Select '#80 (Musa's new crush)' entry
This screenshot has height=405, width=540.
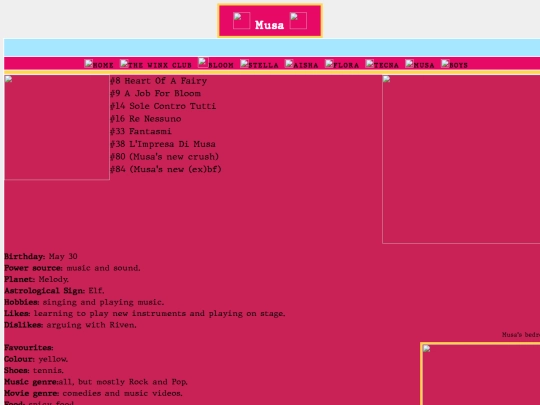(x=164, y=157)
